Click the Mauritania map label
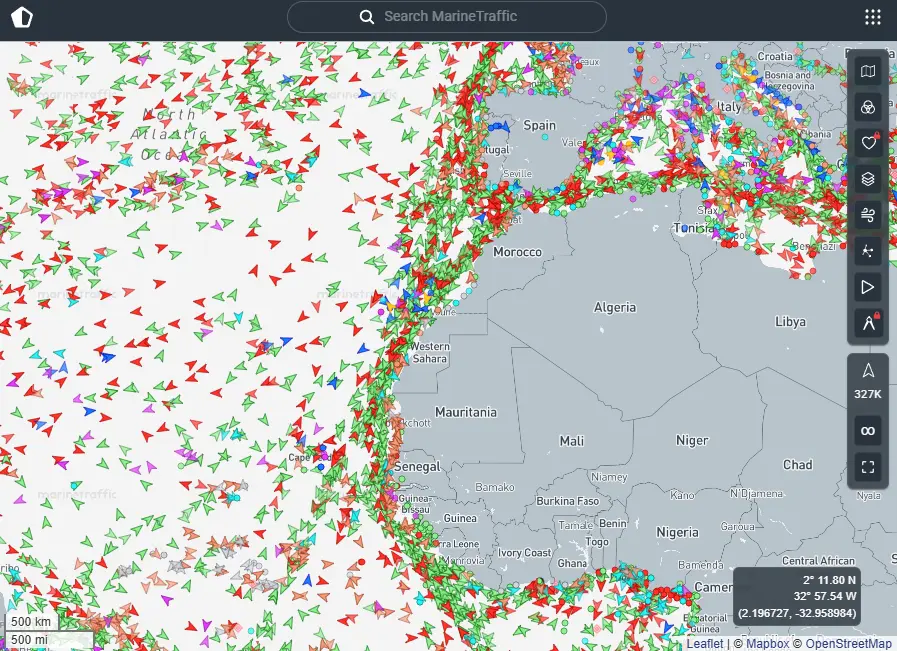 (x=466, y=412)
